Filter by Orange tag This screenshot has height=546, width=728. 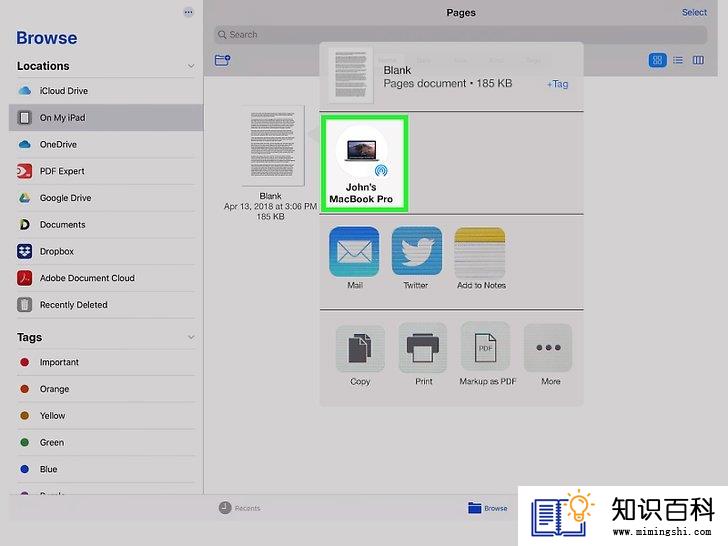pyautogui.click(x=106, y=389)
